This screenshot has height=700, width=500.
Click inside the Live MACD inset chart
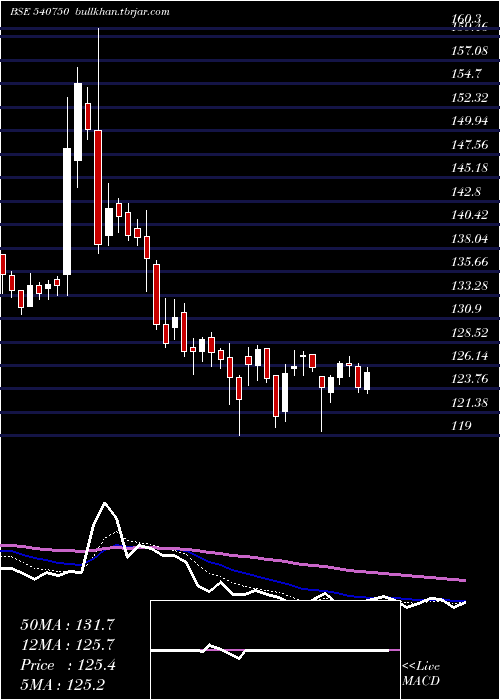pos(275,650)
